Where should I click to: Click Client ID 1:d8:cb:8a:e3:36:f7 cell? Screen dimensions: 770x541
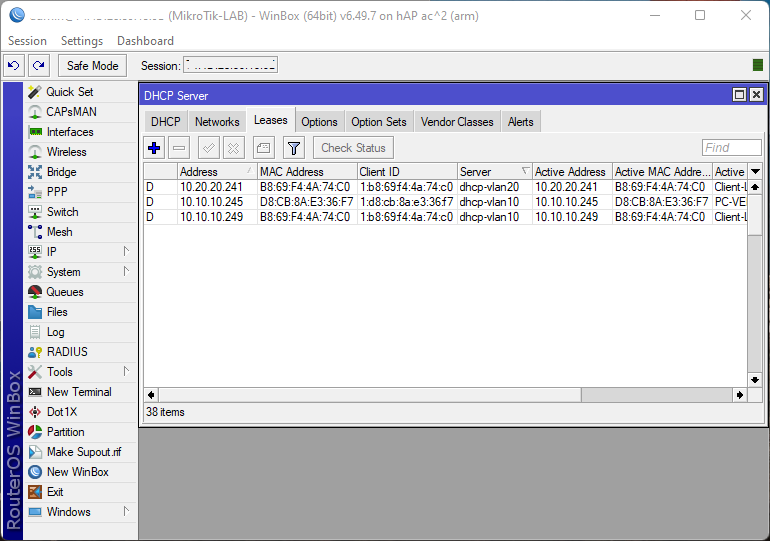click(407, 202)
